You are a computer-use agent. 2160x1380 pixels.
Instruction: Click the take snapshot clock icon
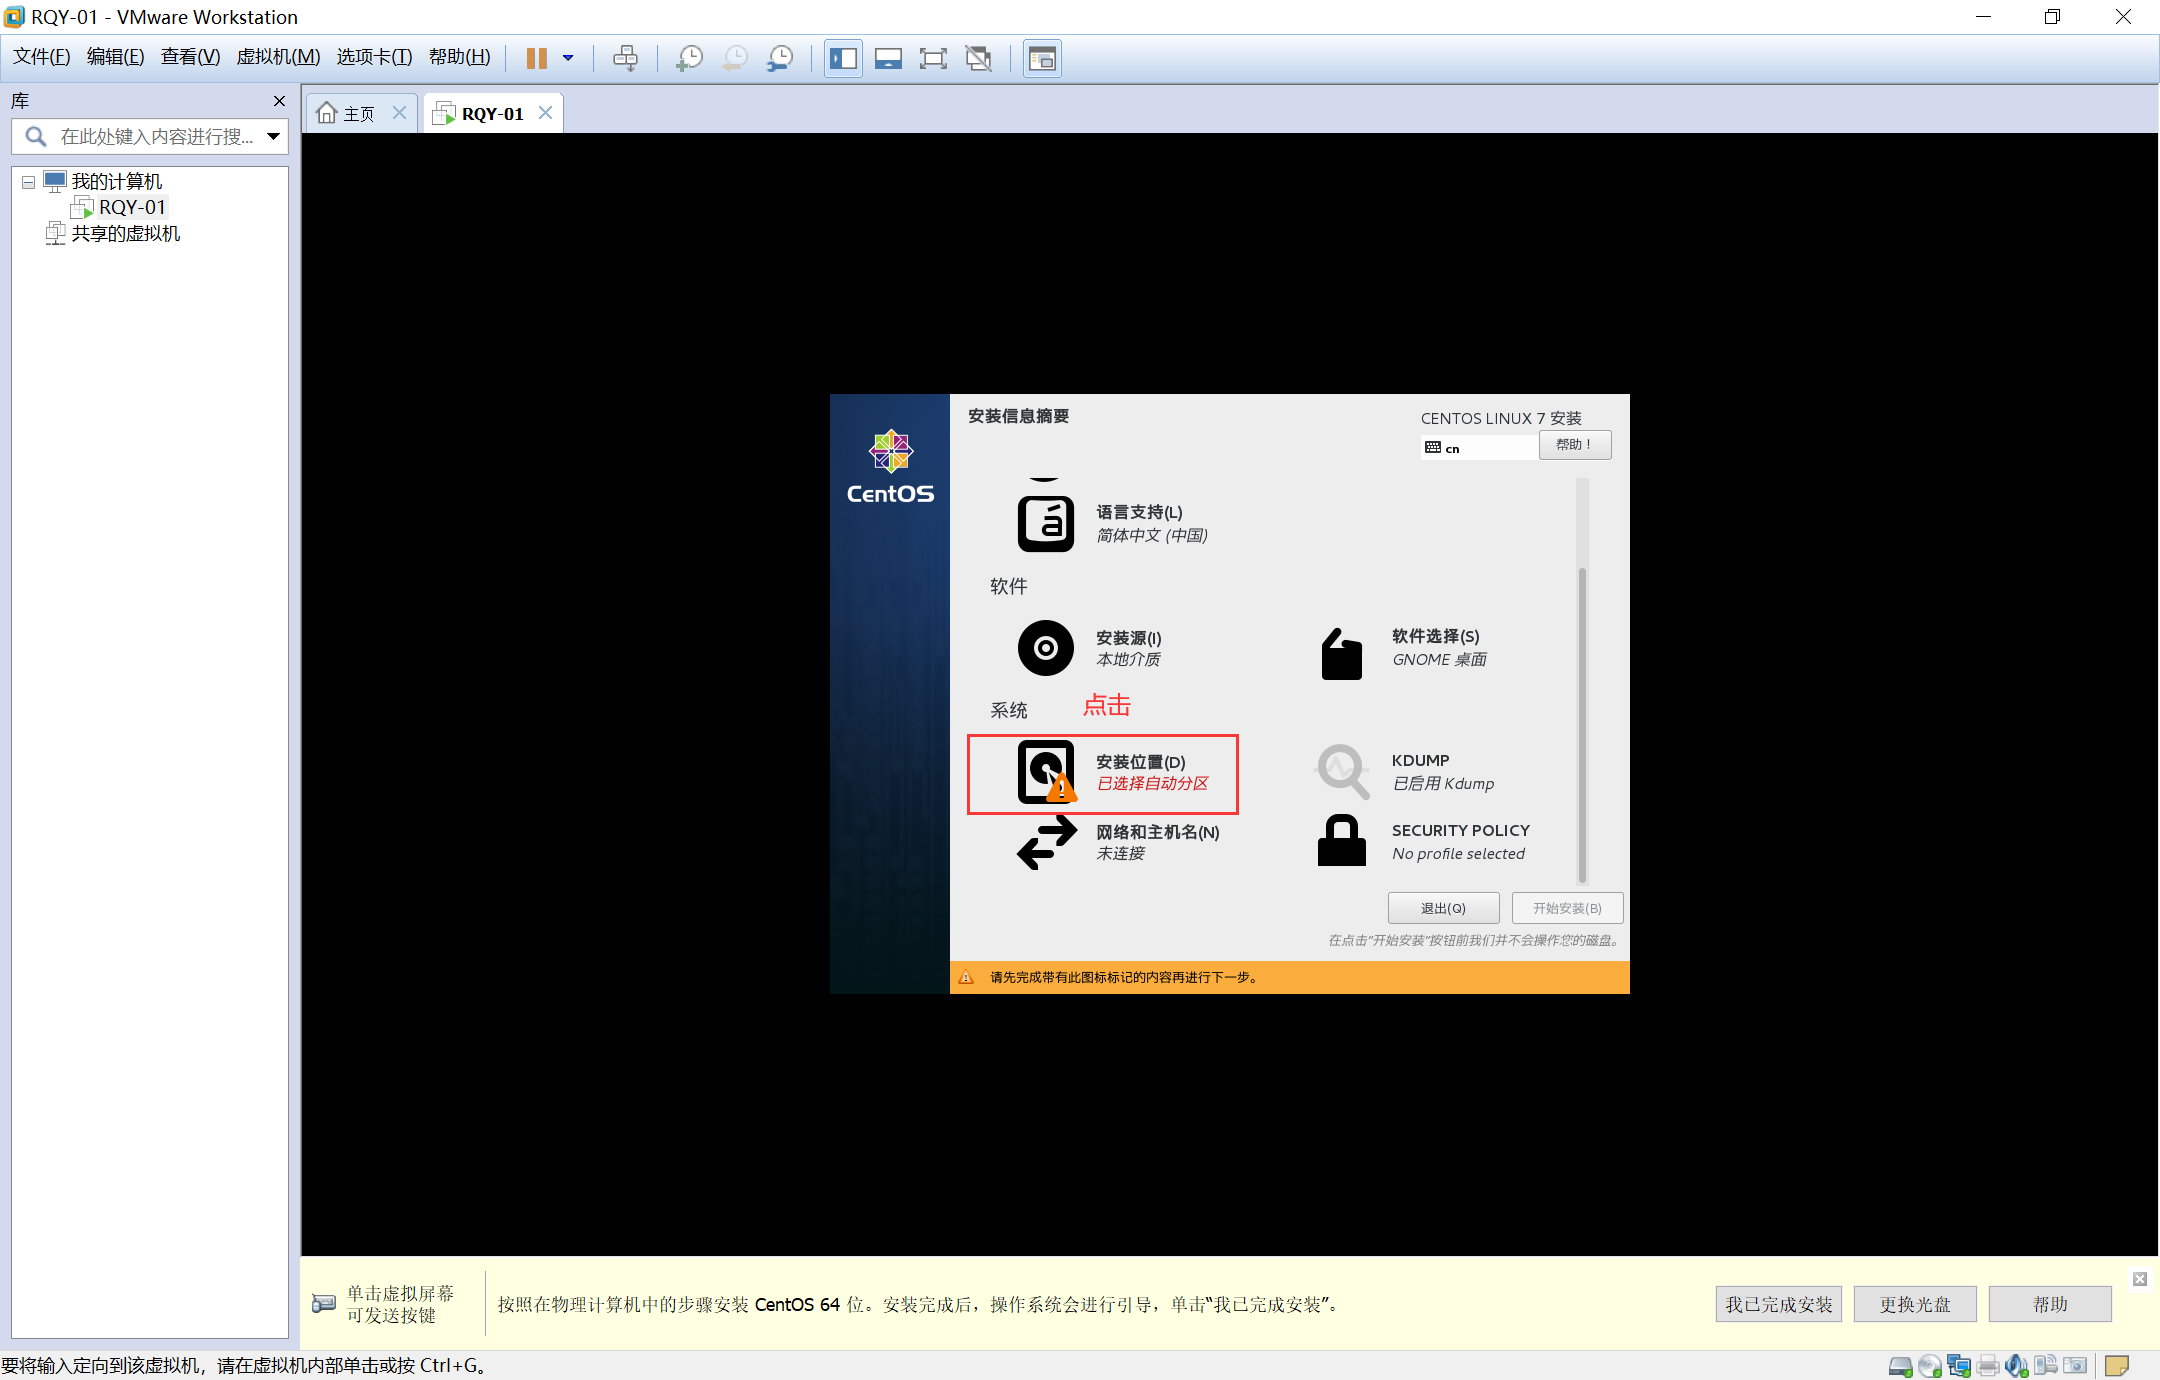pos(689,58)
